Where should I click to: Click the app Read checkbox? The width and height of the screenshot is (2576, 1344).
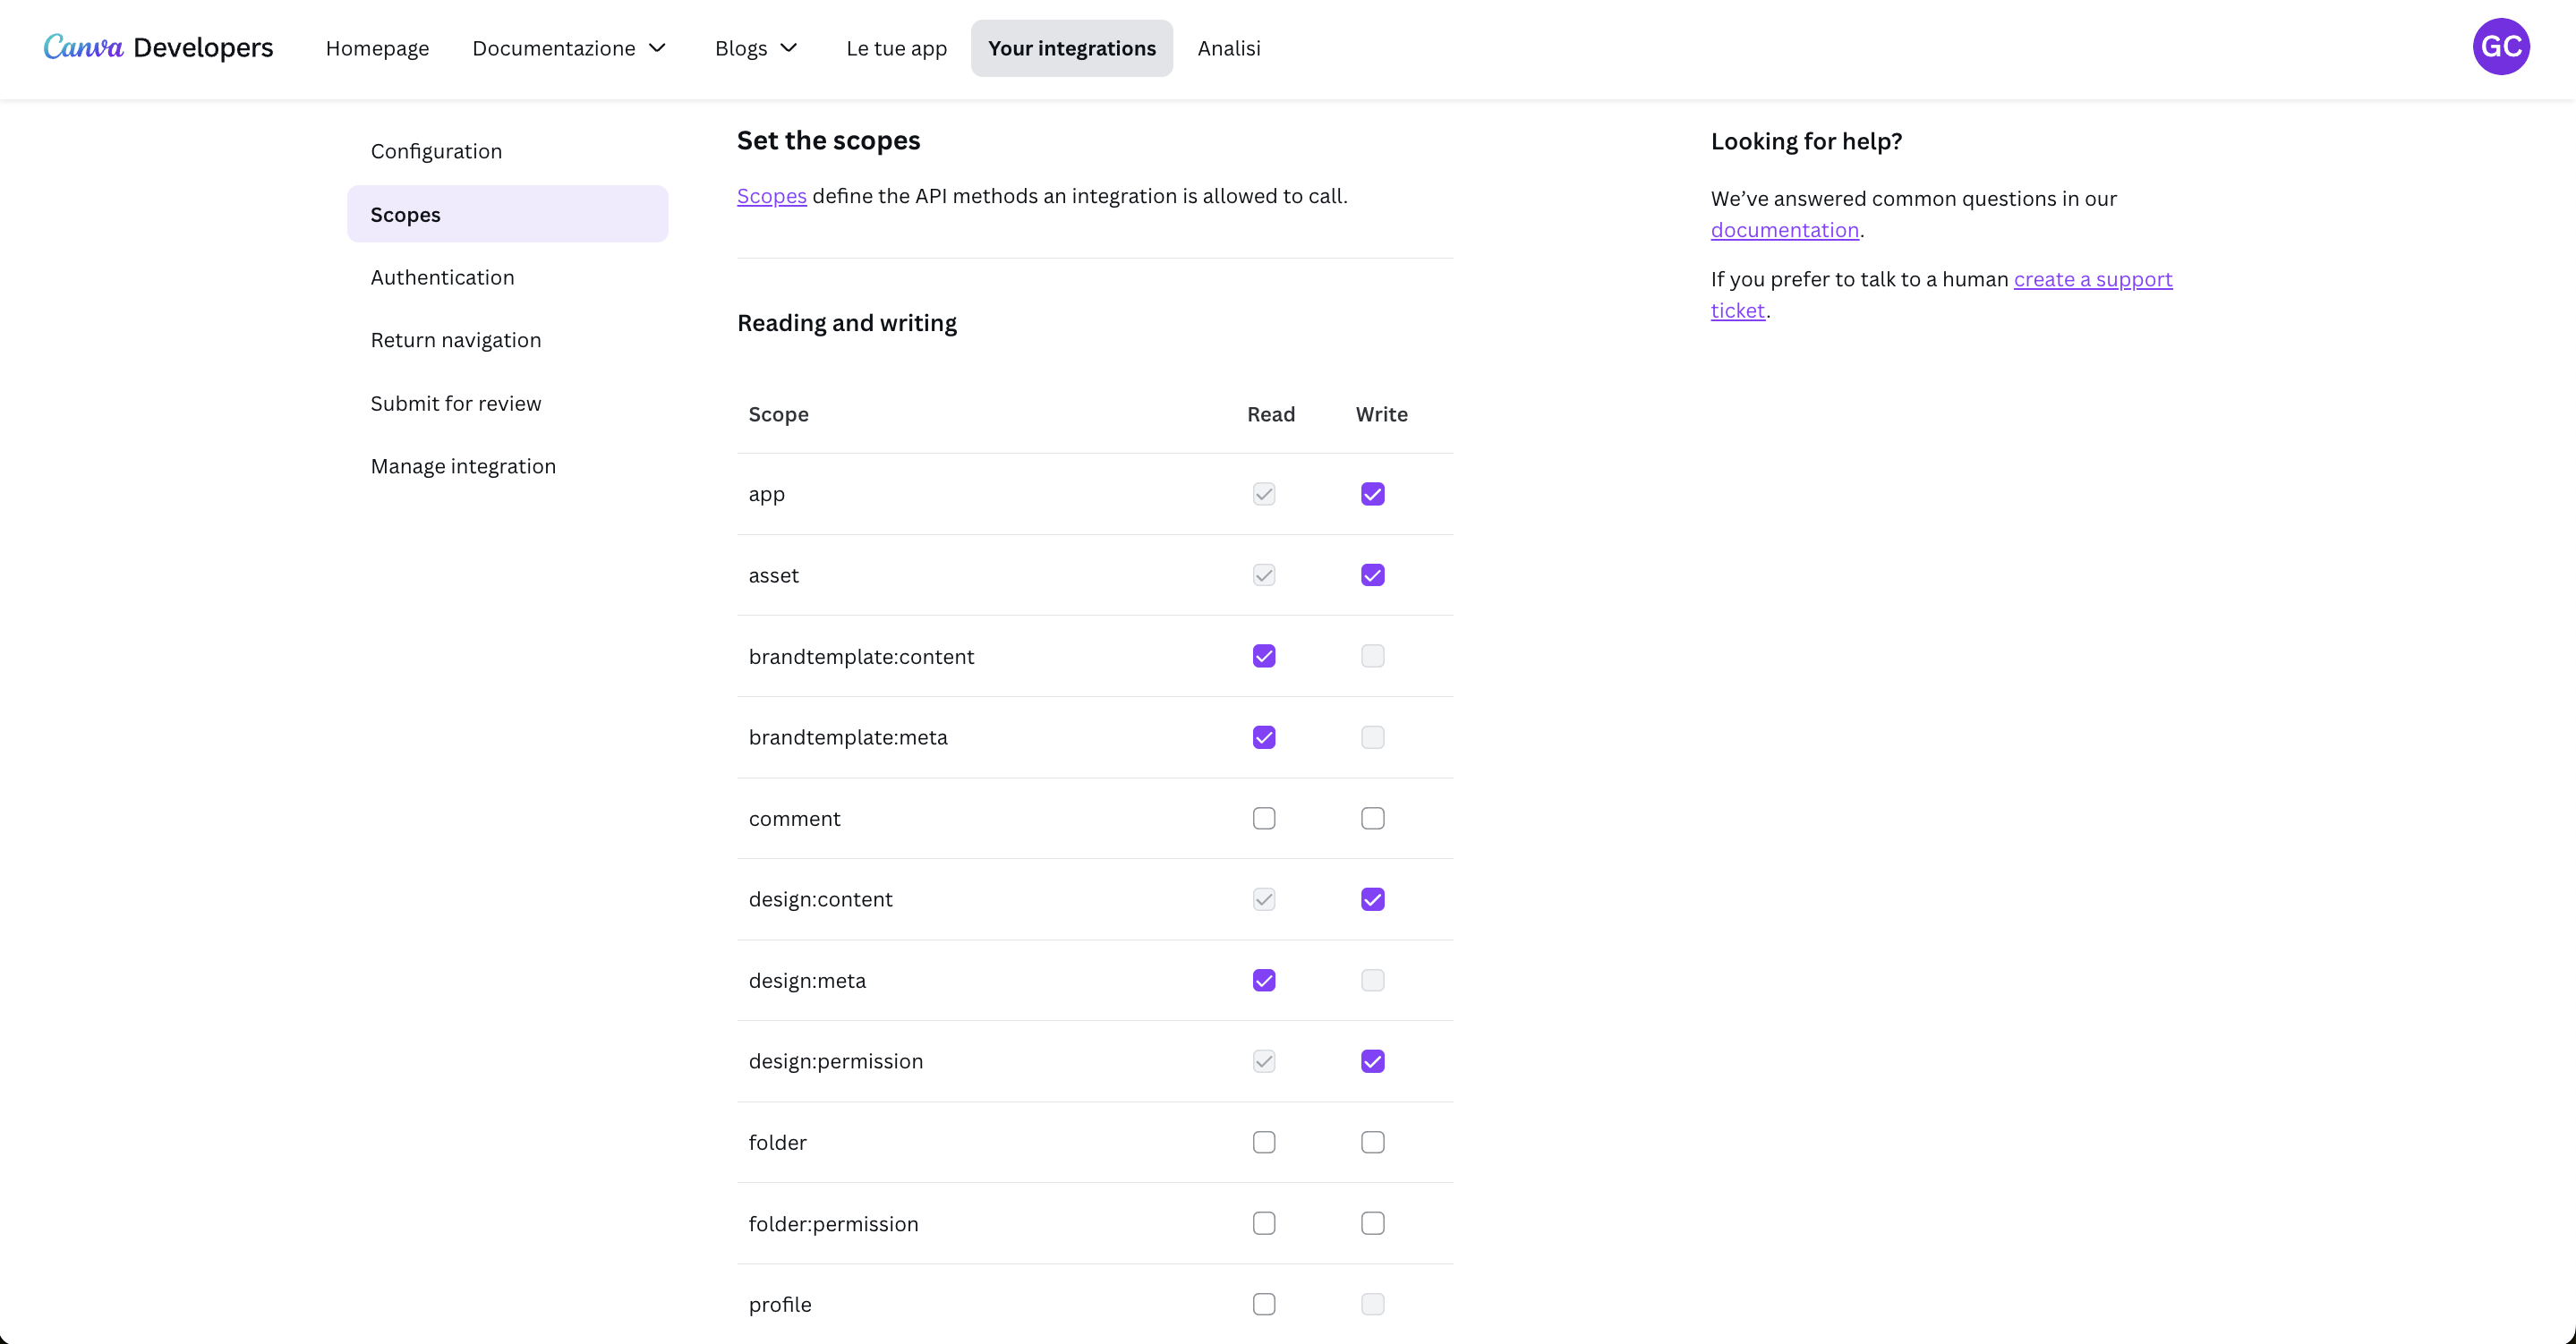tap(1264, 494)
